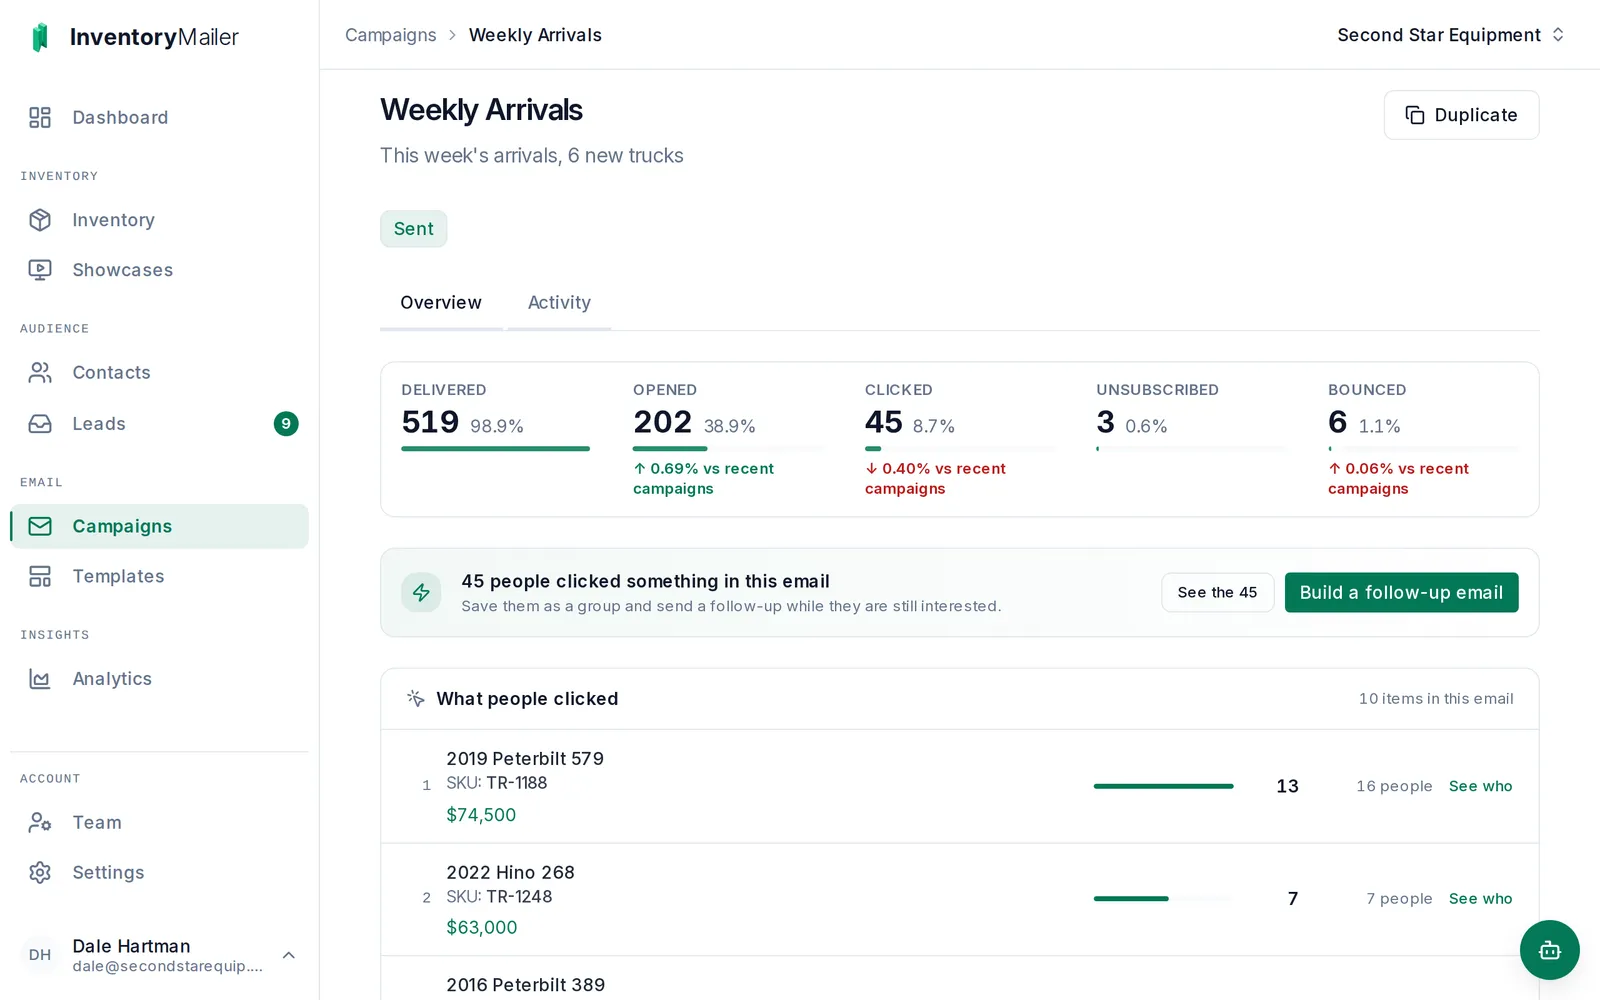Click the $74,500 price

coord(481,815)
